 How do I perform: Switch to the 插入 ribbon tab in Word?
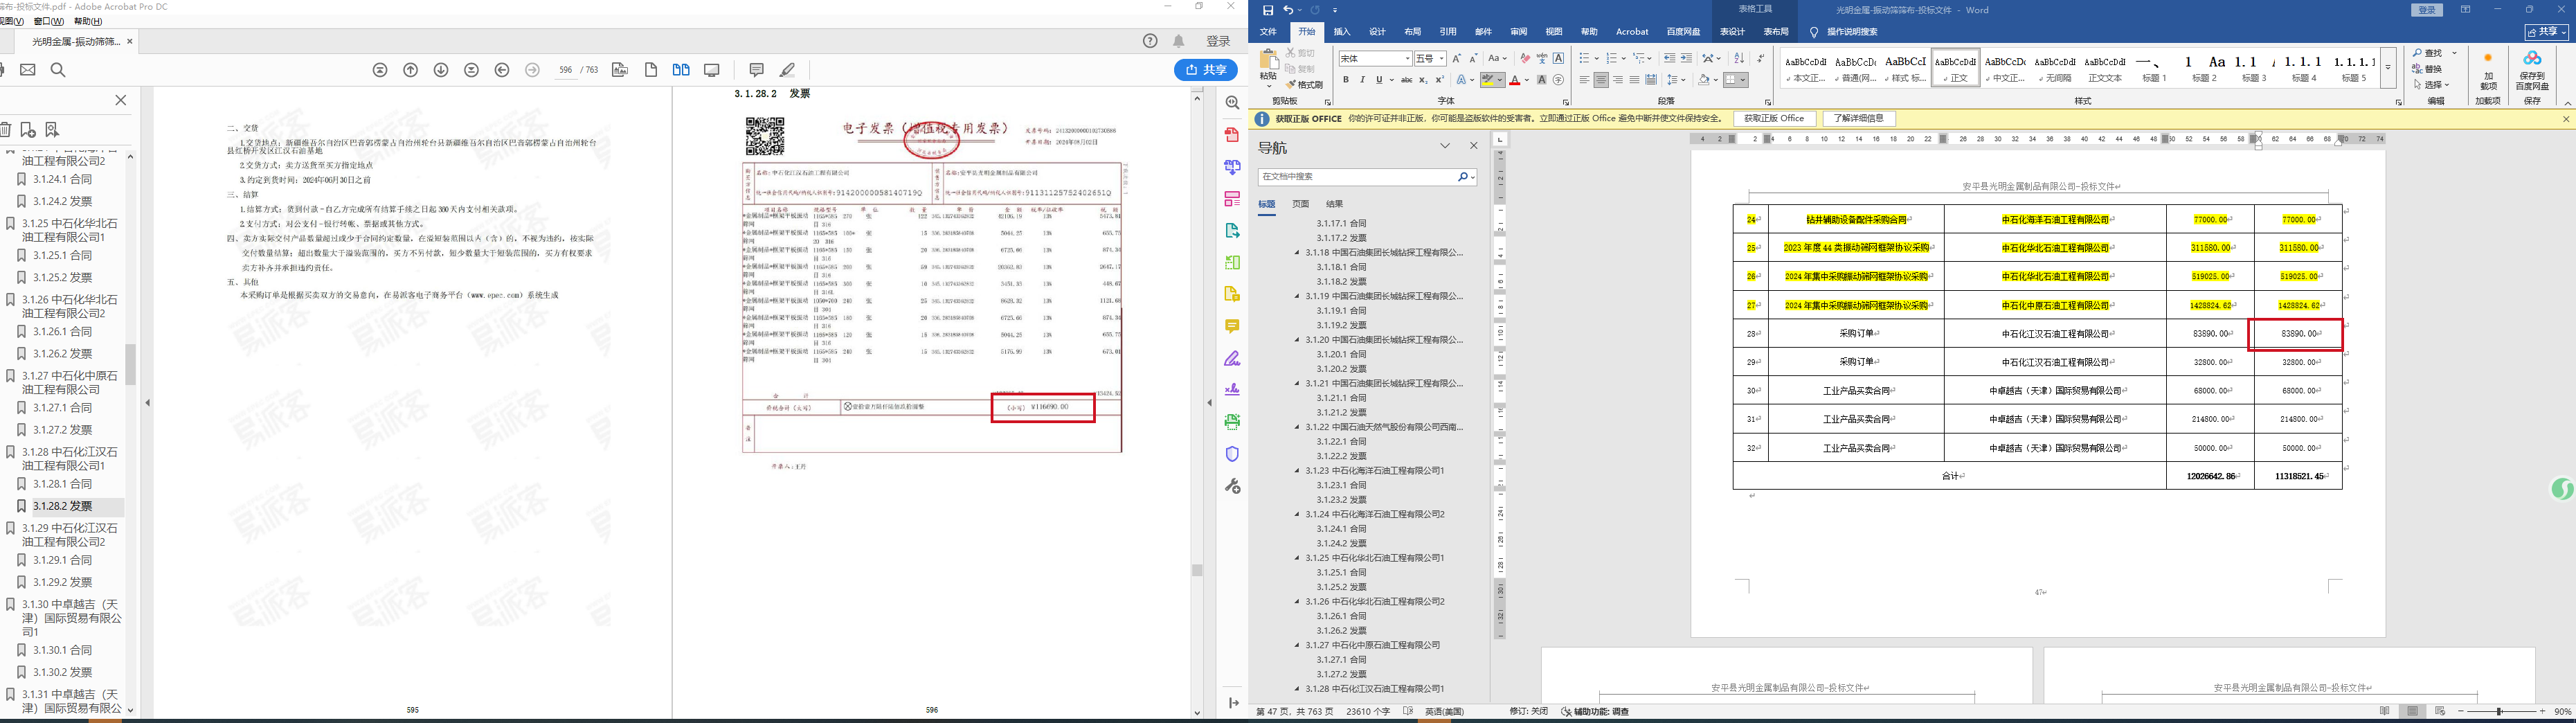pyautogui.click(x=1342, y=32)
